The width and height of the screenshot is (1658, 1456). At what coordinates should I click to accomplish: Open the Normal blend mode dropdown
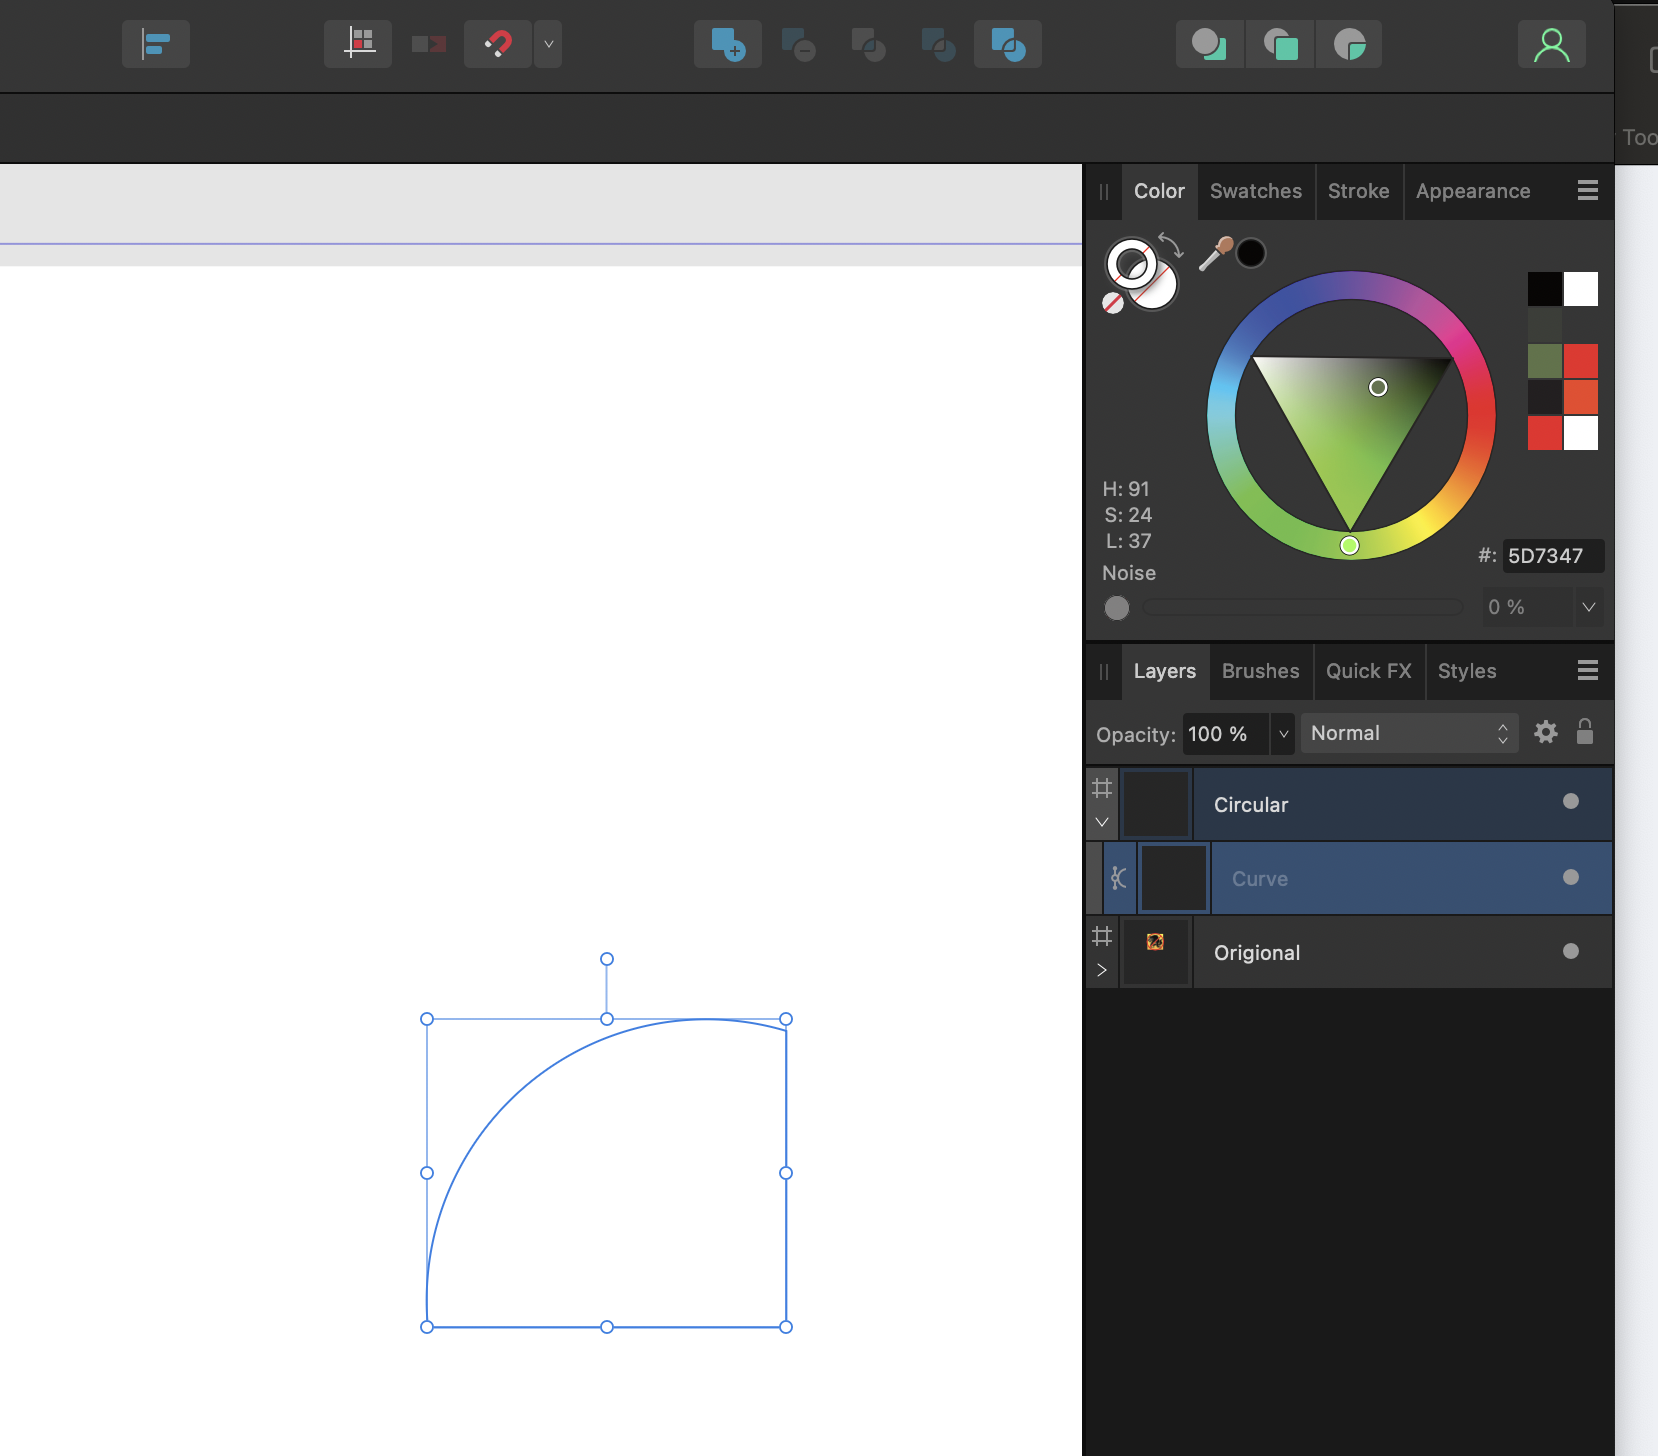(x=1409, y=733)
